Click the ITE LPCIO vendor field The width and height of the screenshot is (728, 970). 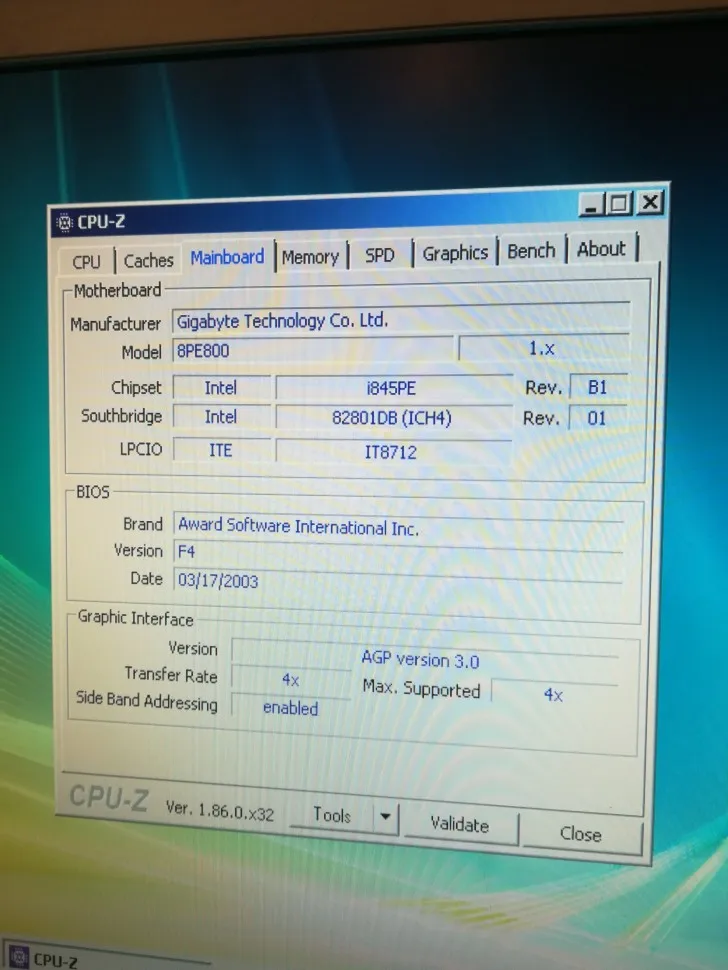tap(221, 450)
